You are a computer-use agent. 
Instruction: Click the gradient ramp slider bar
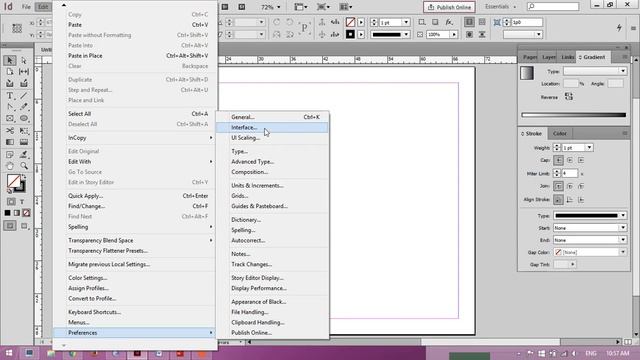click(x=573, y=115)
